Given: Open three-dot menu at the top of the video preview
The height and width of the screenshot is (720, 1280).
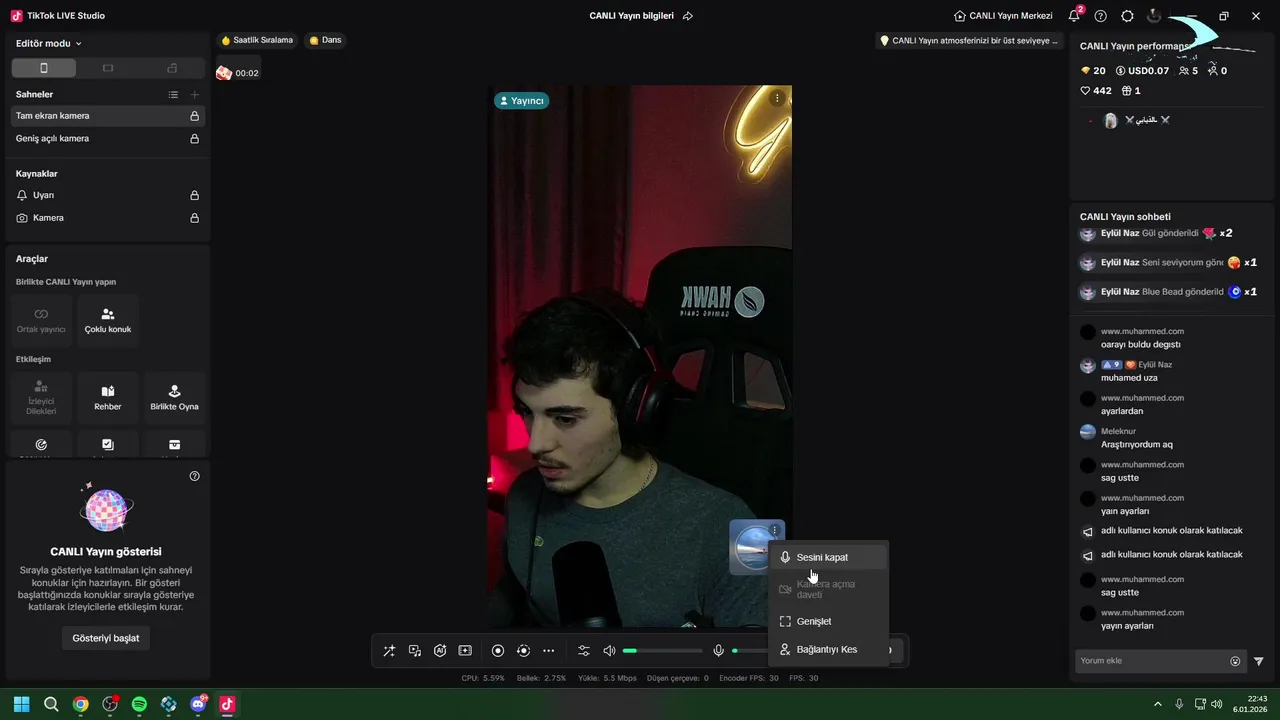Looking at the screenshot, I should click(x=777, y=98).
